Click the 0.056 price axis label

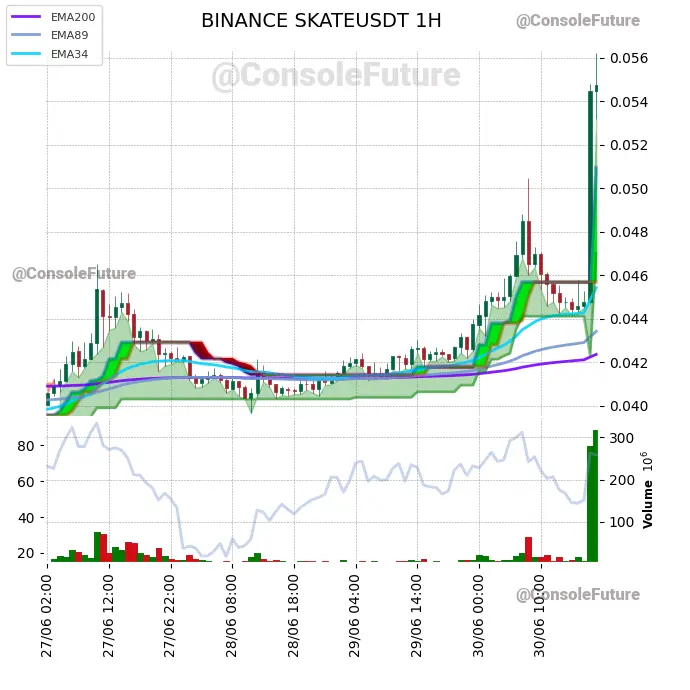[x=629, y=58]
